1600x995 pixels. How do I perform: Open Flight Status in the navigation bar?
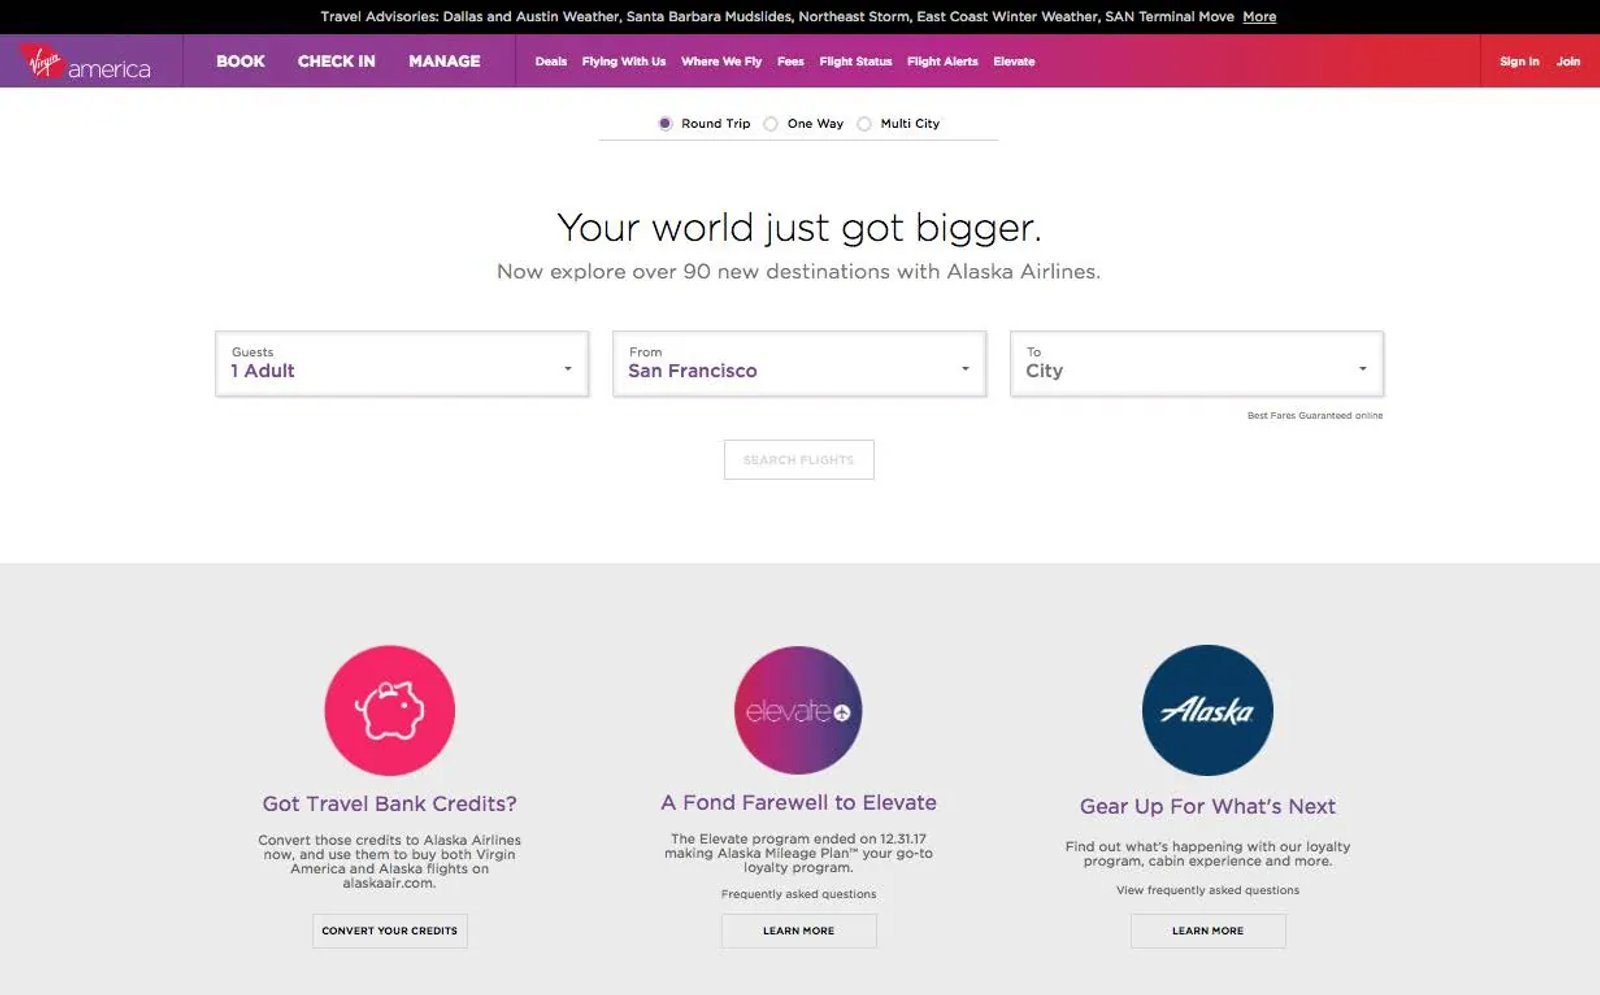[855, 61]
